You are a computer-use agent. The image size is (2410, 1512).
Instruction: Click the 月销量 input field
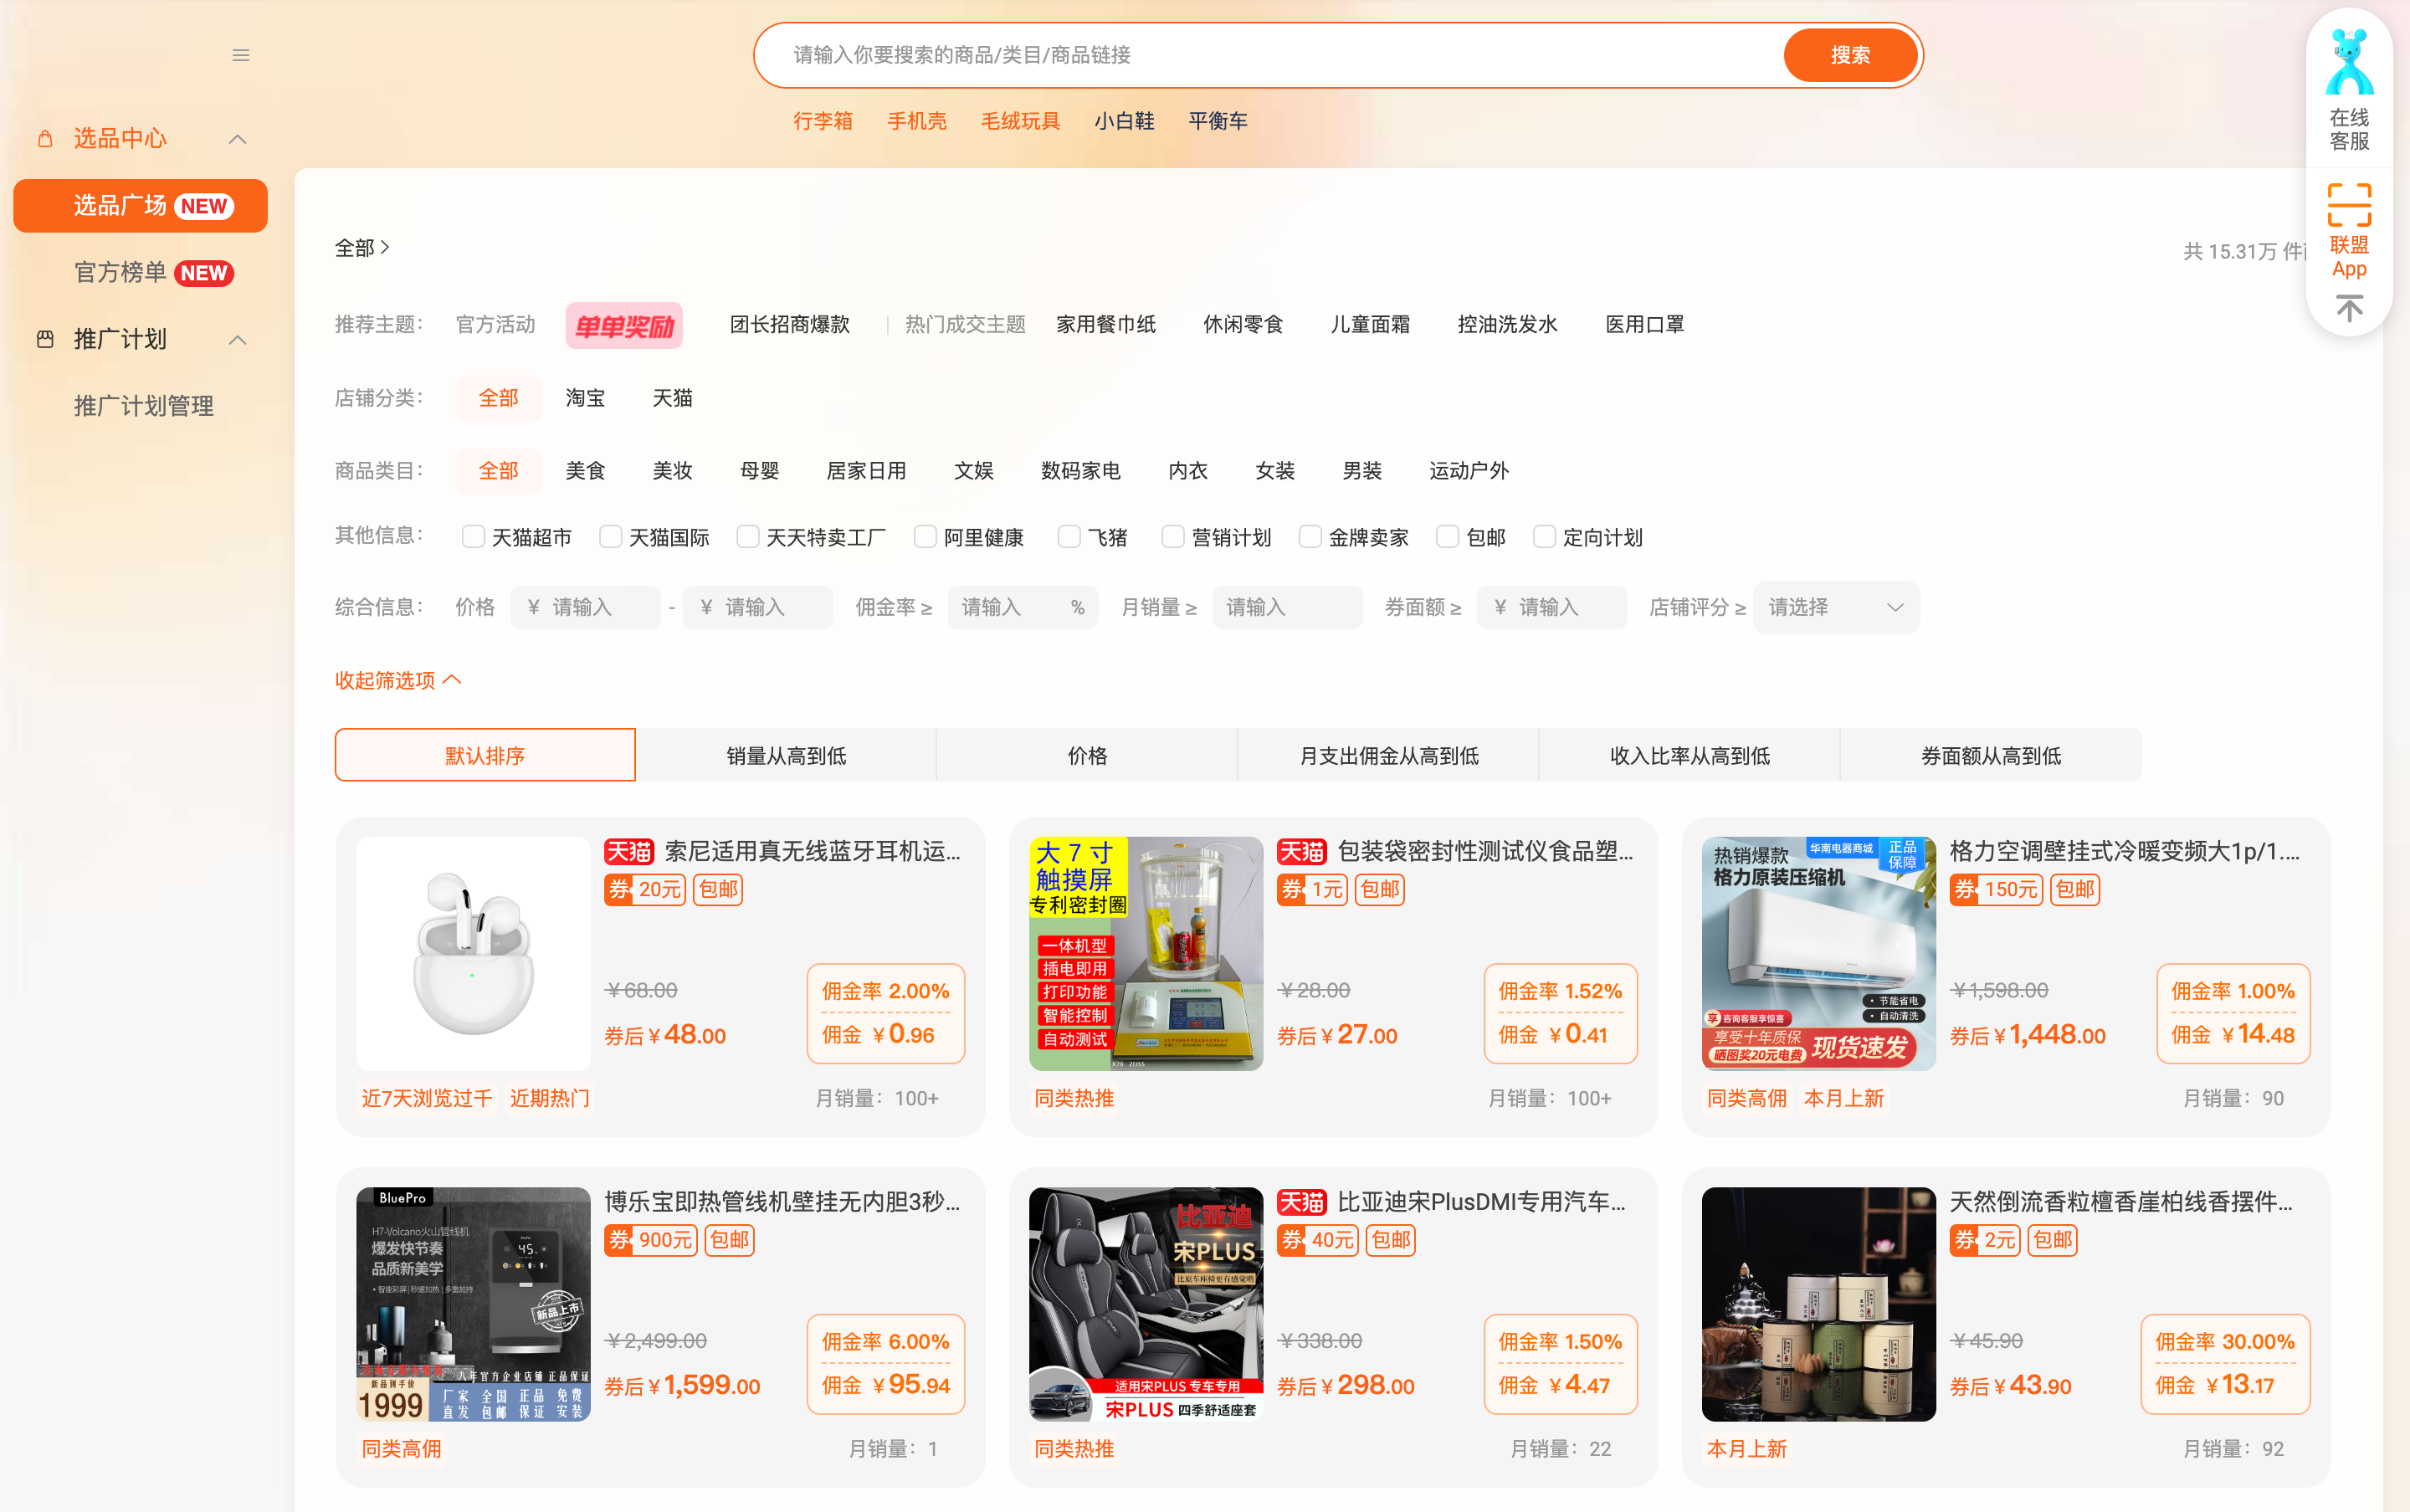(1287, 607)
